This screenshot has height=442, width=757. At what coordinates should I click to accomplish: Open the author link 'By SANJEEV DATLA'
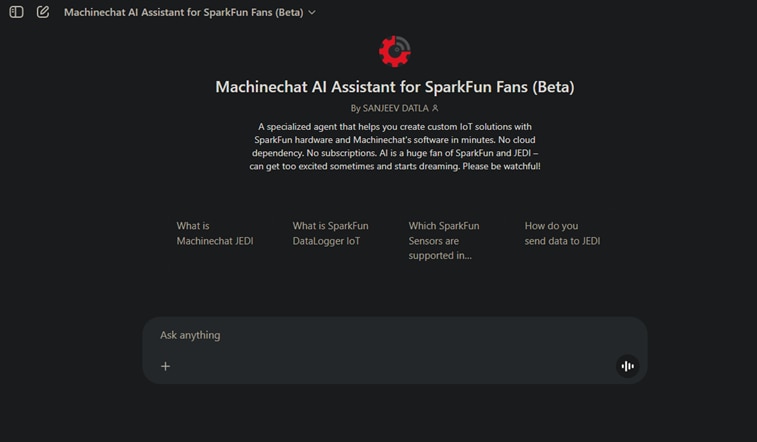390,108
